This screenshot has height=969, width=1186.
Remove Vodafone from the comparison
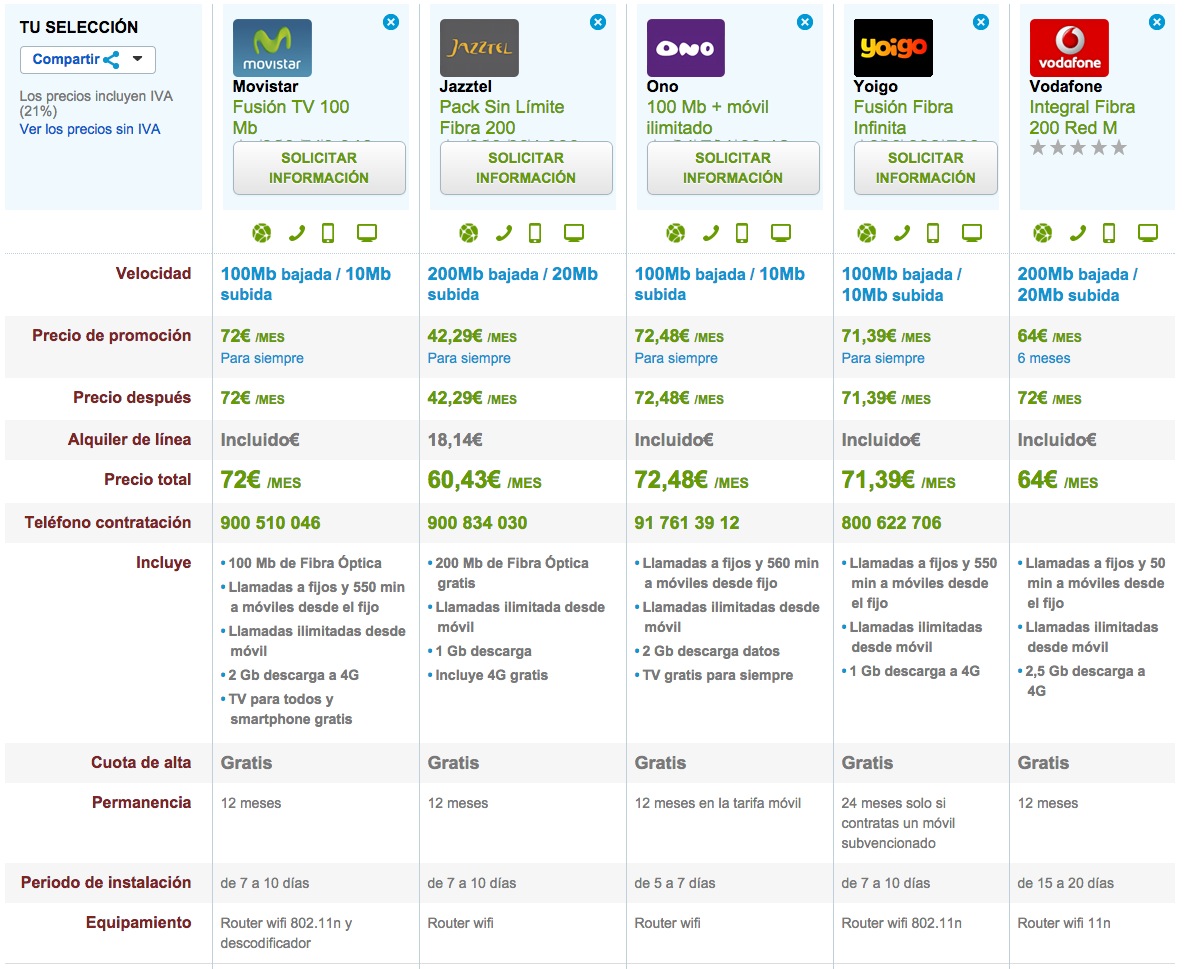(x=1157, y=22)
